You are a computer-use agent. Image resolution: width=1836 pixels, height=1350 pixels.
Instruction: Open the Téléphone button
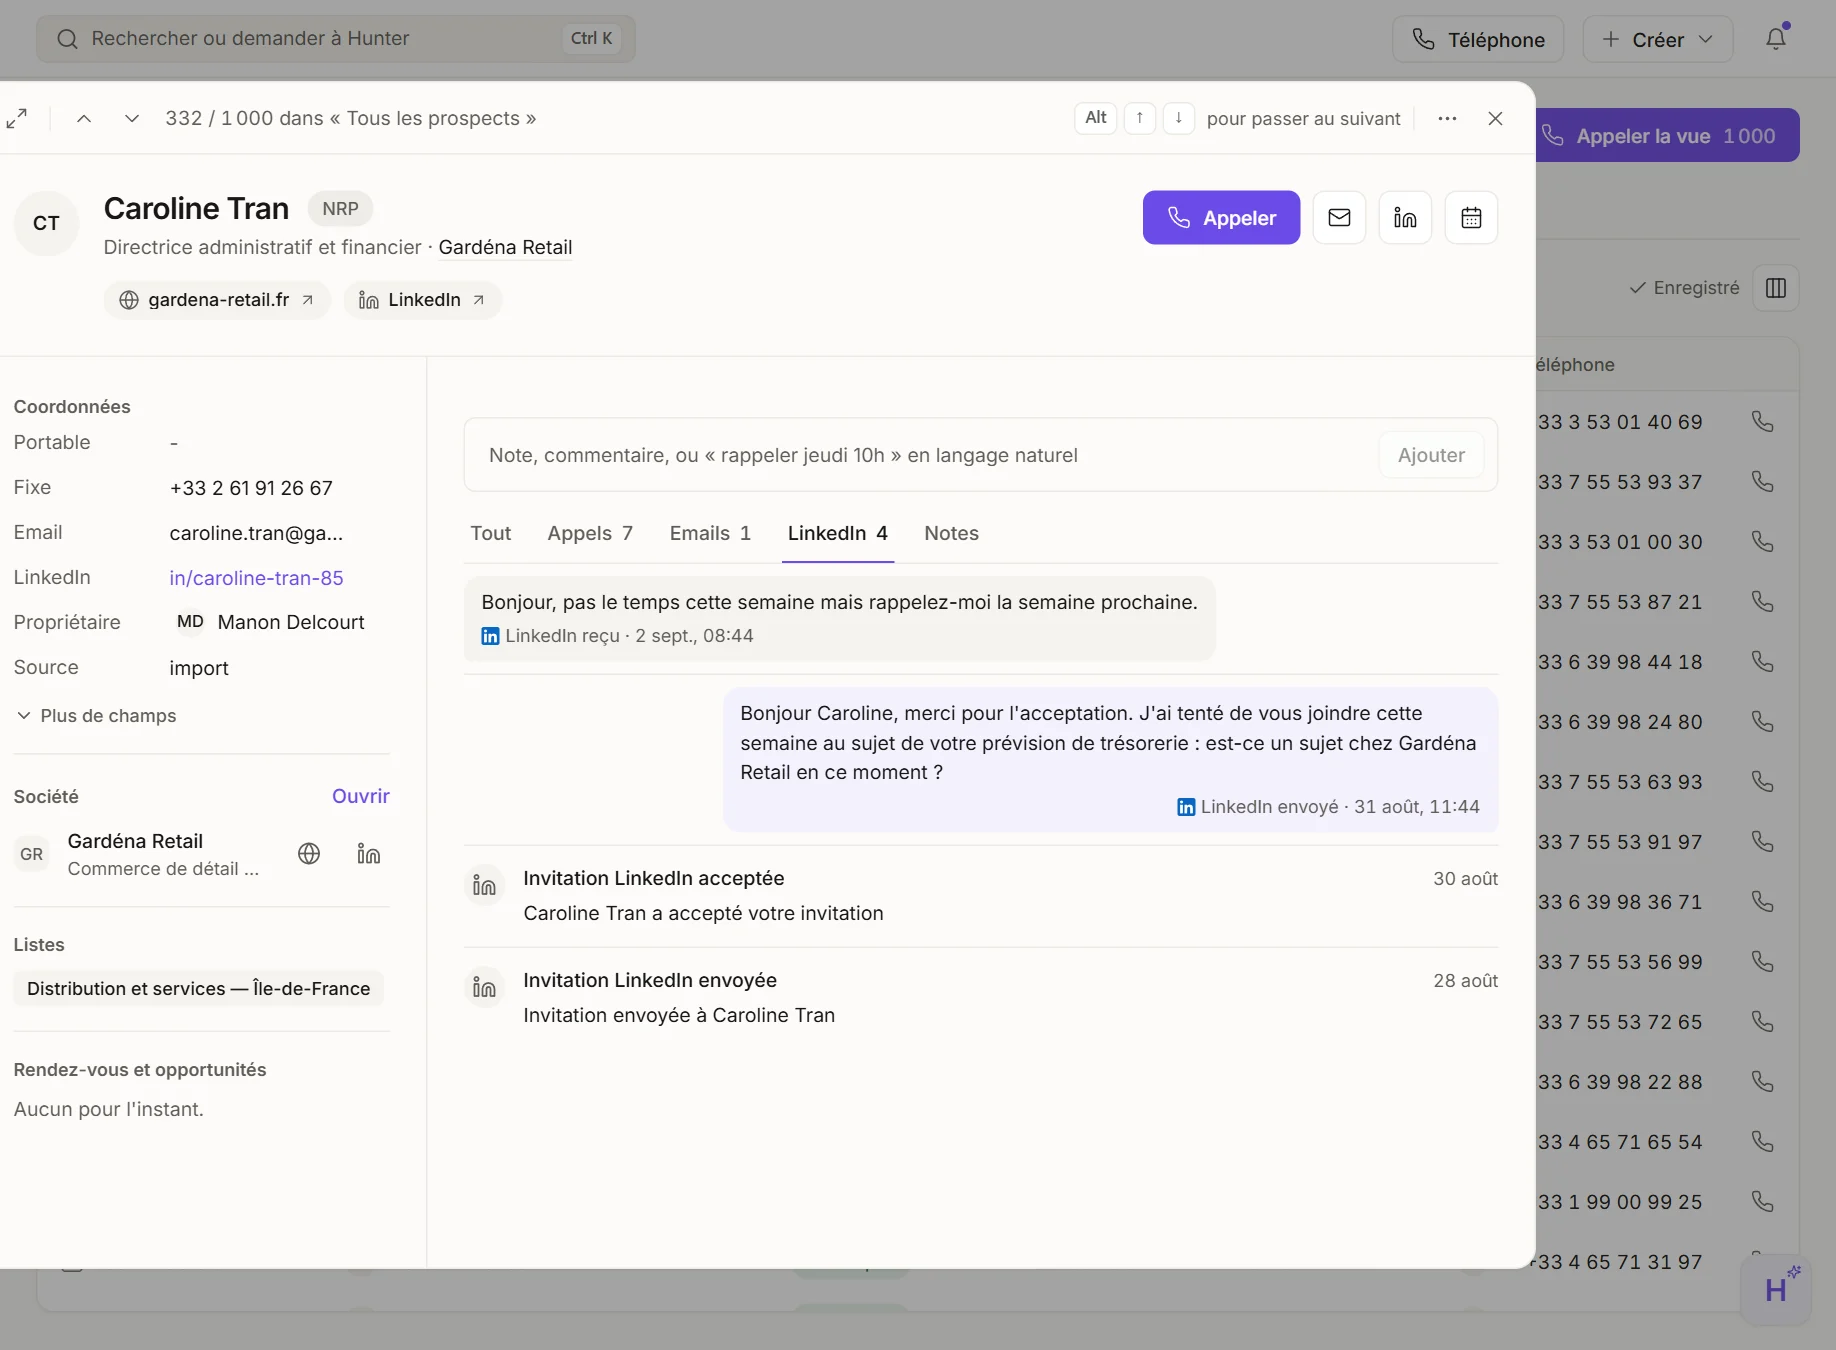pos(1478,40)
